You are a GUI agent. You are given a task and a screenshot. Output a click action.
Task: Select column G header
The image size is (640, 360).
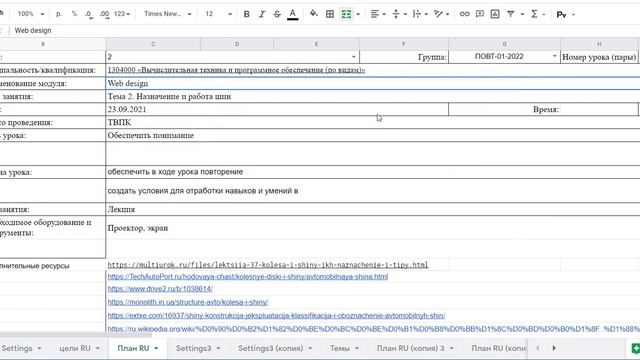click(x=504, y=44)
